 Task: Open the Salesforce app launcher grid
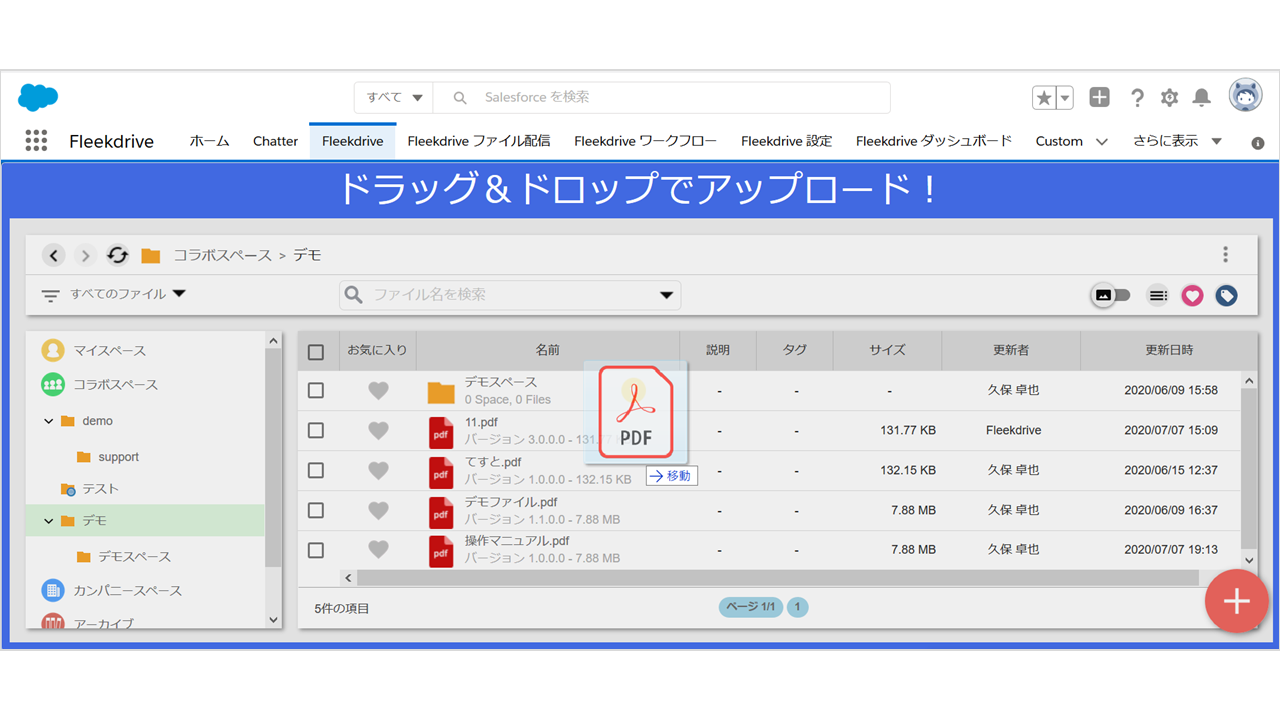click(x=36, y=141)
